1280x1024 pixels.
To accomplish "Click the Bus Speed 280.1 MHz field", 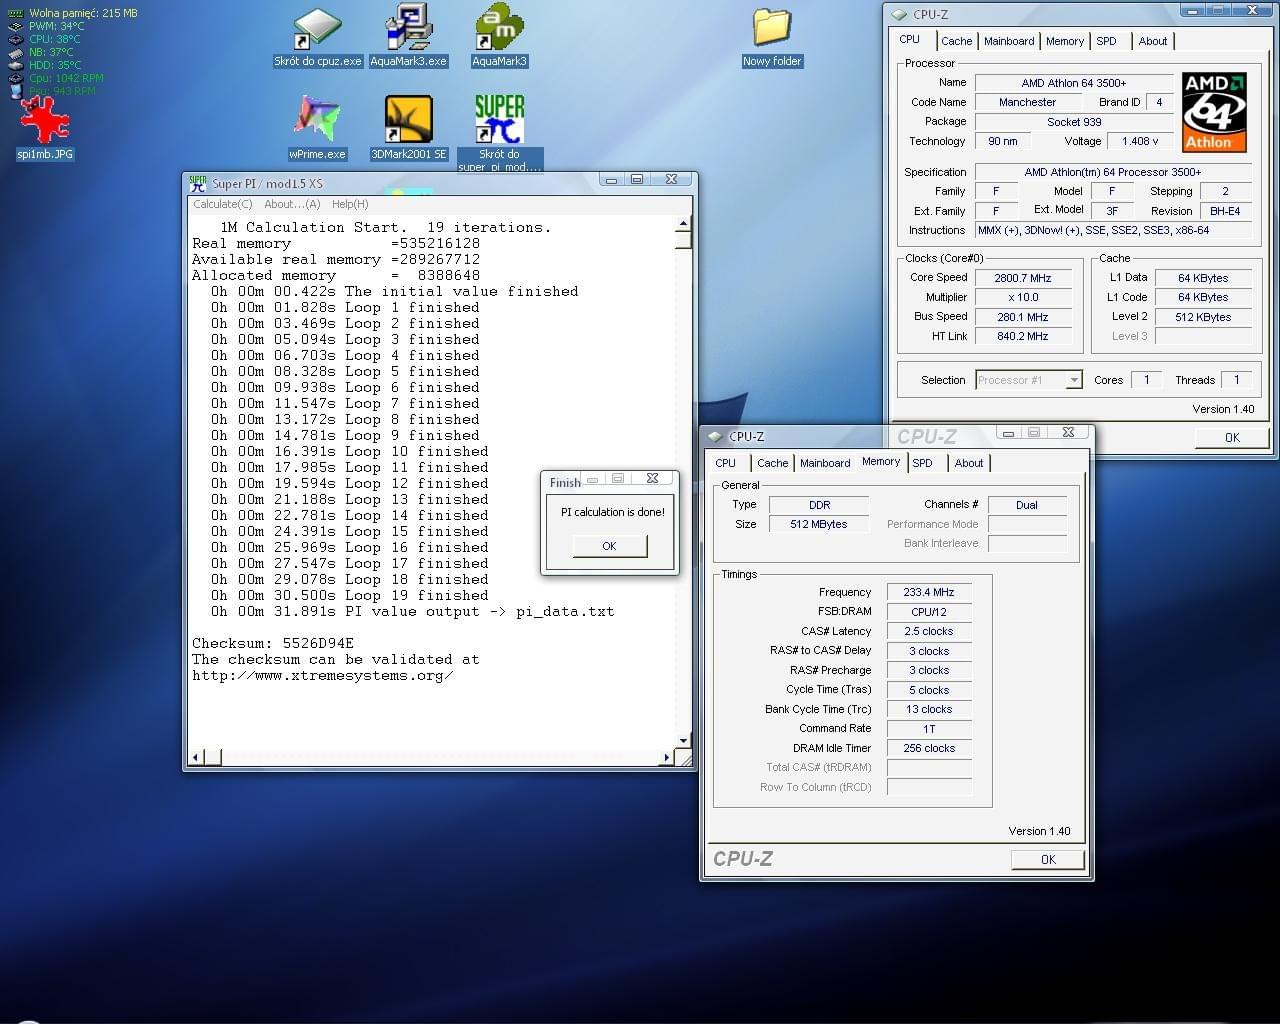I will click(x=1023, y=317).
